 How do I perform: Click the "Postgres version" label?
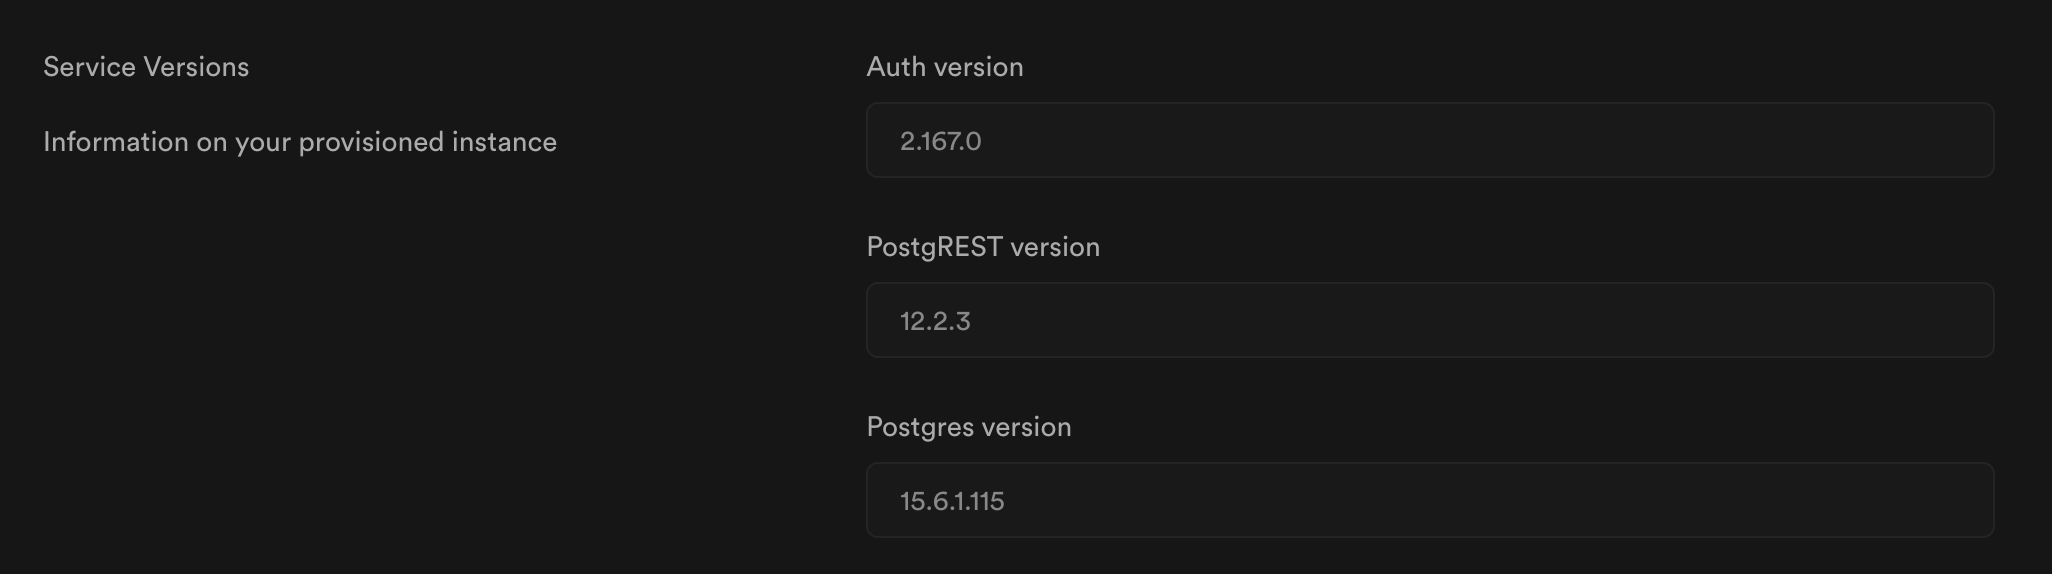tap(969, 427)
